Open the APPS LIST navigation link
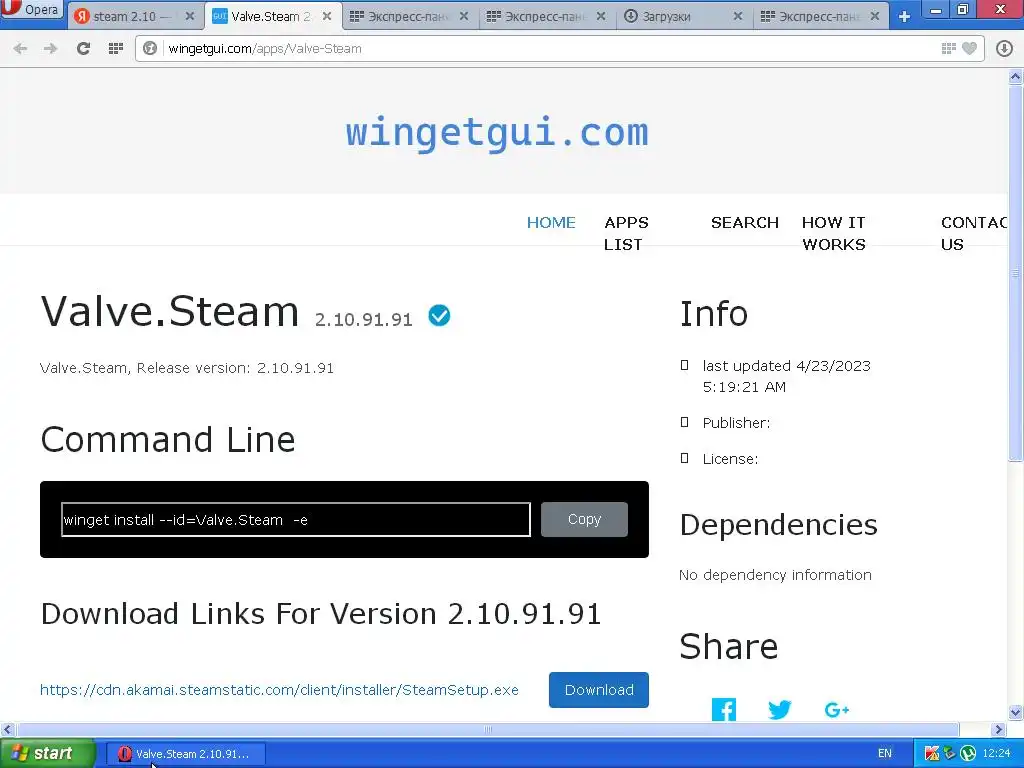 (x=626, y=233)
